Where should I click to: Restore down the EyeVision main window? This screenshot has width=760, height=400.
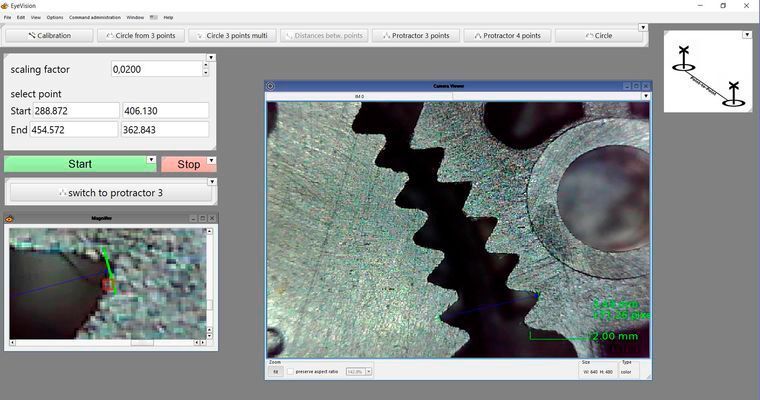point(723,6)
